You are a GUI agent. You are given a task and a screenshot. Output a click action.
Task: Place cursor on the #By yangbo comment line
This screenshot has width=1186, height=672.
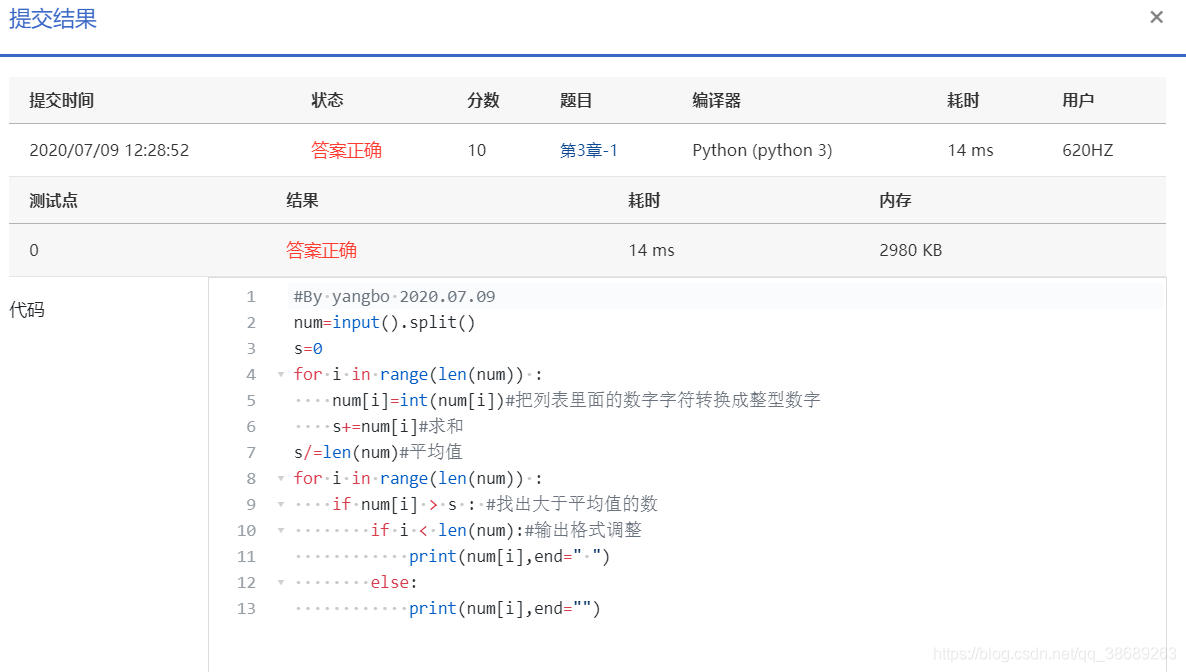click(x=394, y=297)
